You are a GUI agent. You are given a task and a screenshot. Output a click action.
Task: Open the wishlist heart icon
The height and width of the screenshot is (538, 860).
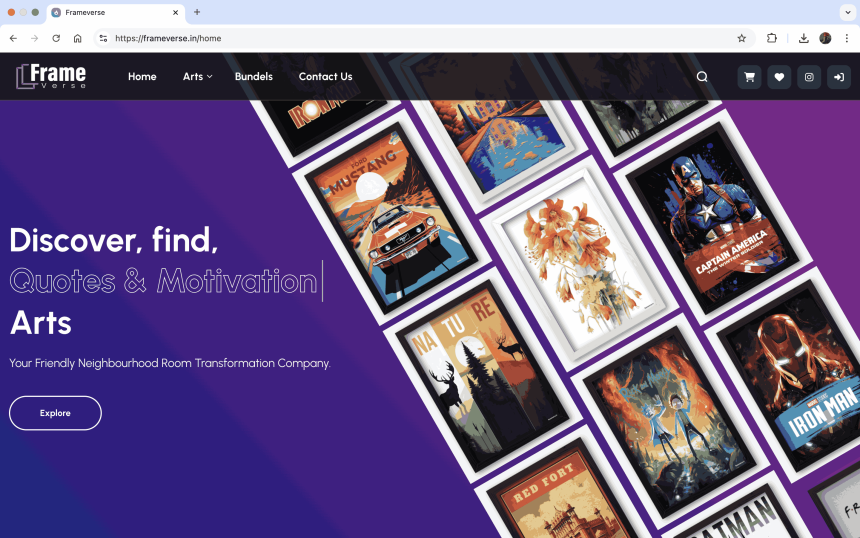click(x=779, y=77)
